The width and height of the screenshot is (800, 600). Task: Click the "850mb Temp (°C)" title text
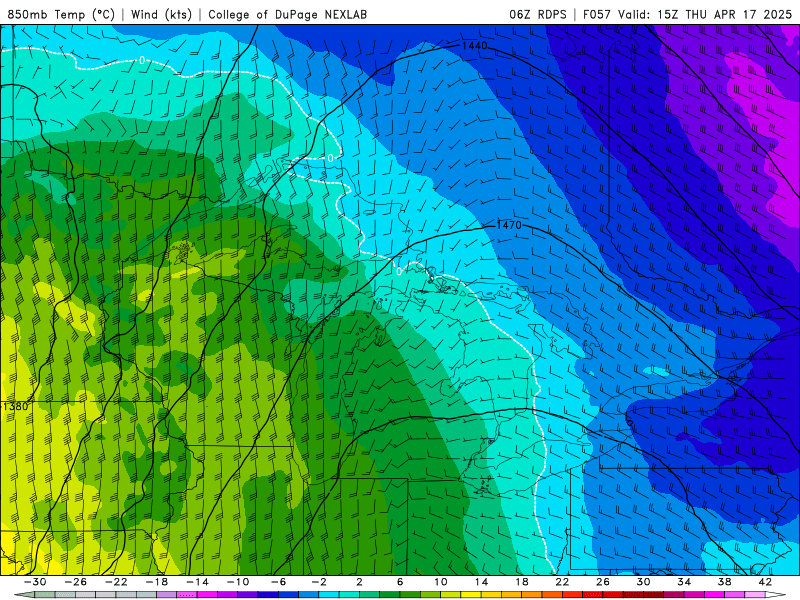[61, 14]
